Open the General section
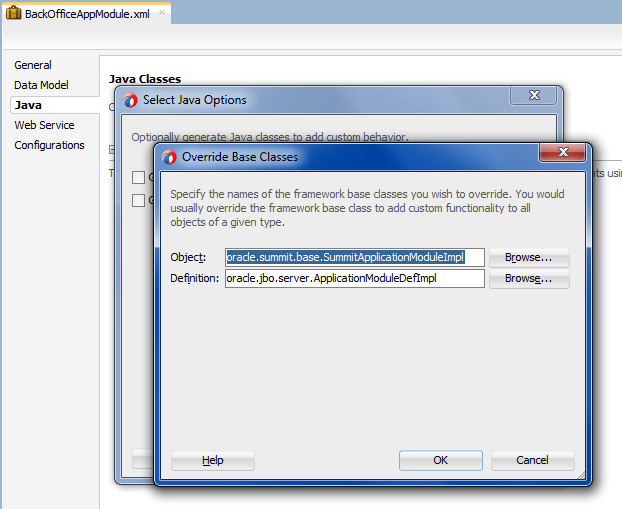 pyautogui.click(x=33, y=65)
